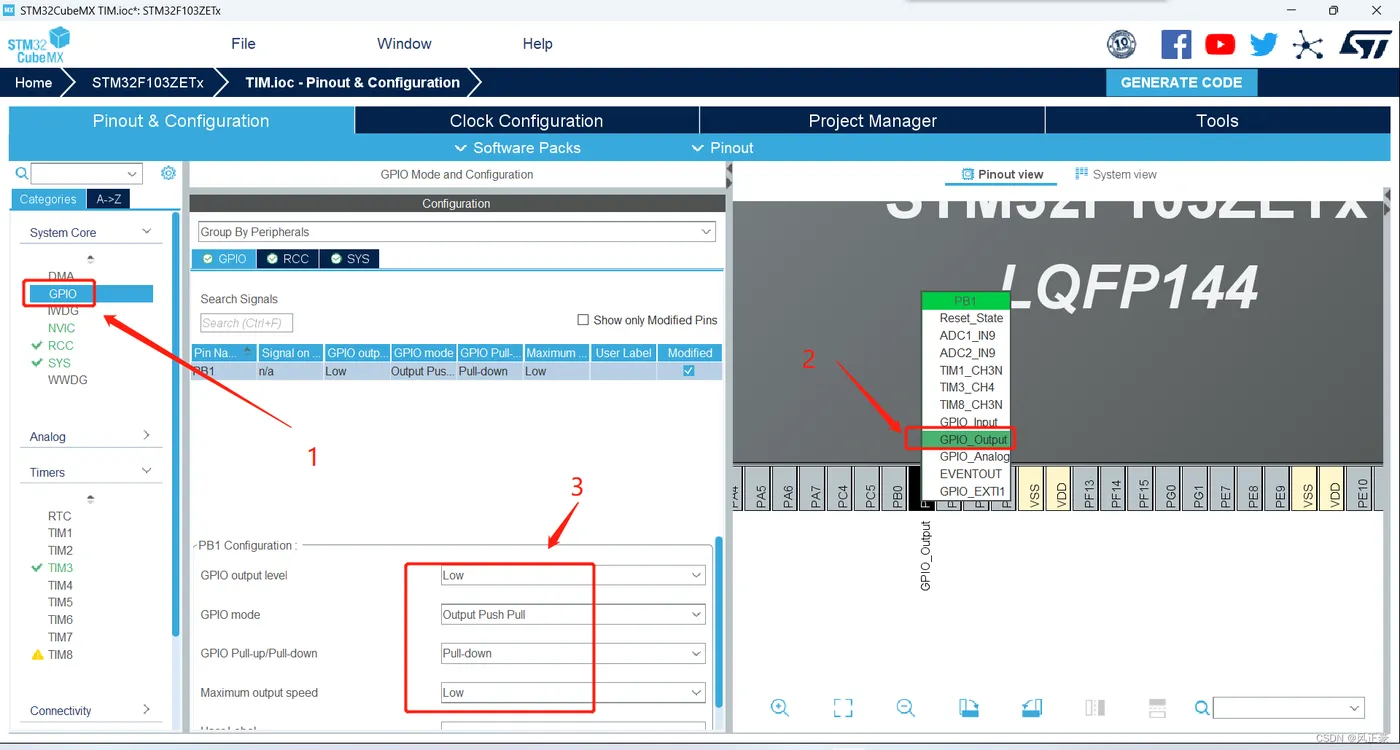The image size is (1400, 750).
Task: Zoom in on the pinout view
Action: [780, 708]
